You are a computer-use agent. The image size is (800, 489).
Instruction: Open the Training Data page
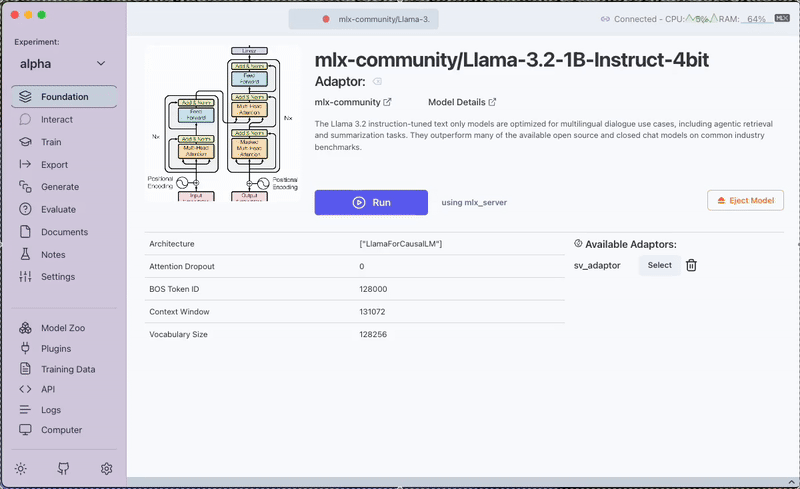[67, 369]
